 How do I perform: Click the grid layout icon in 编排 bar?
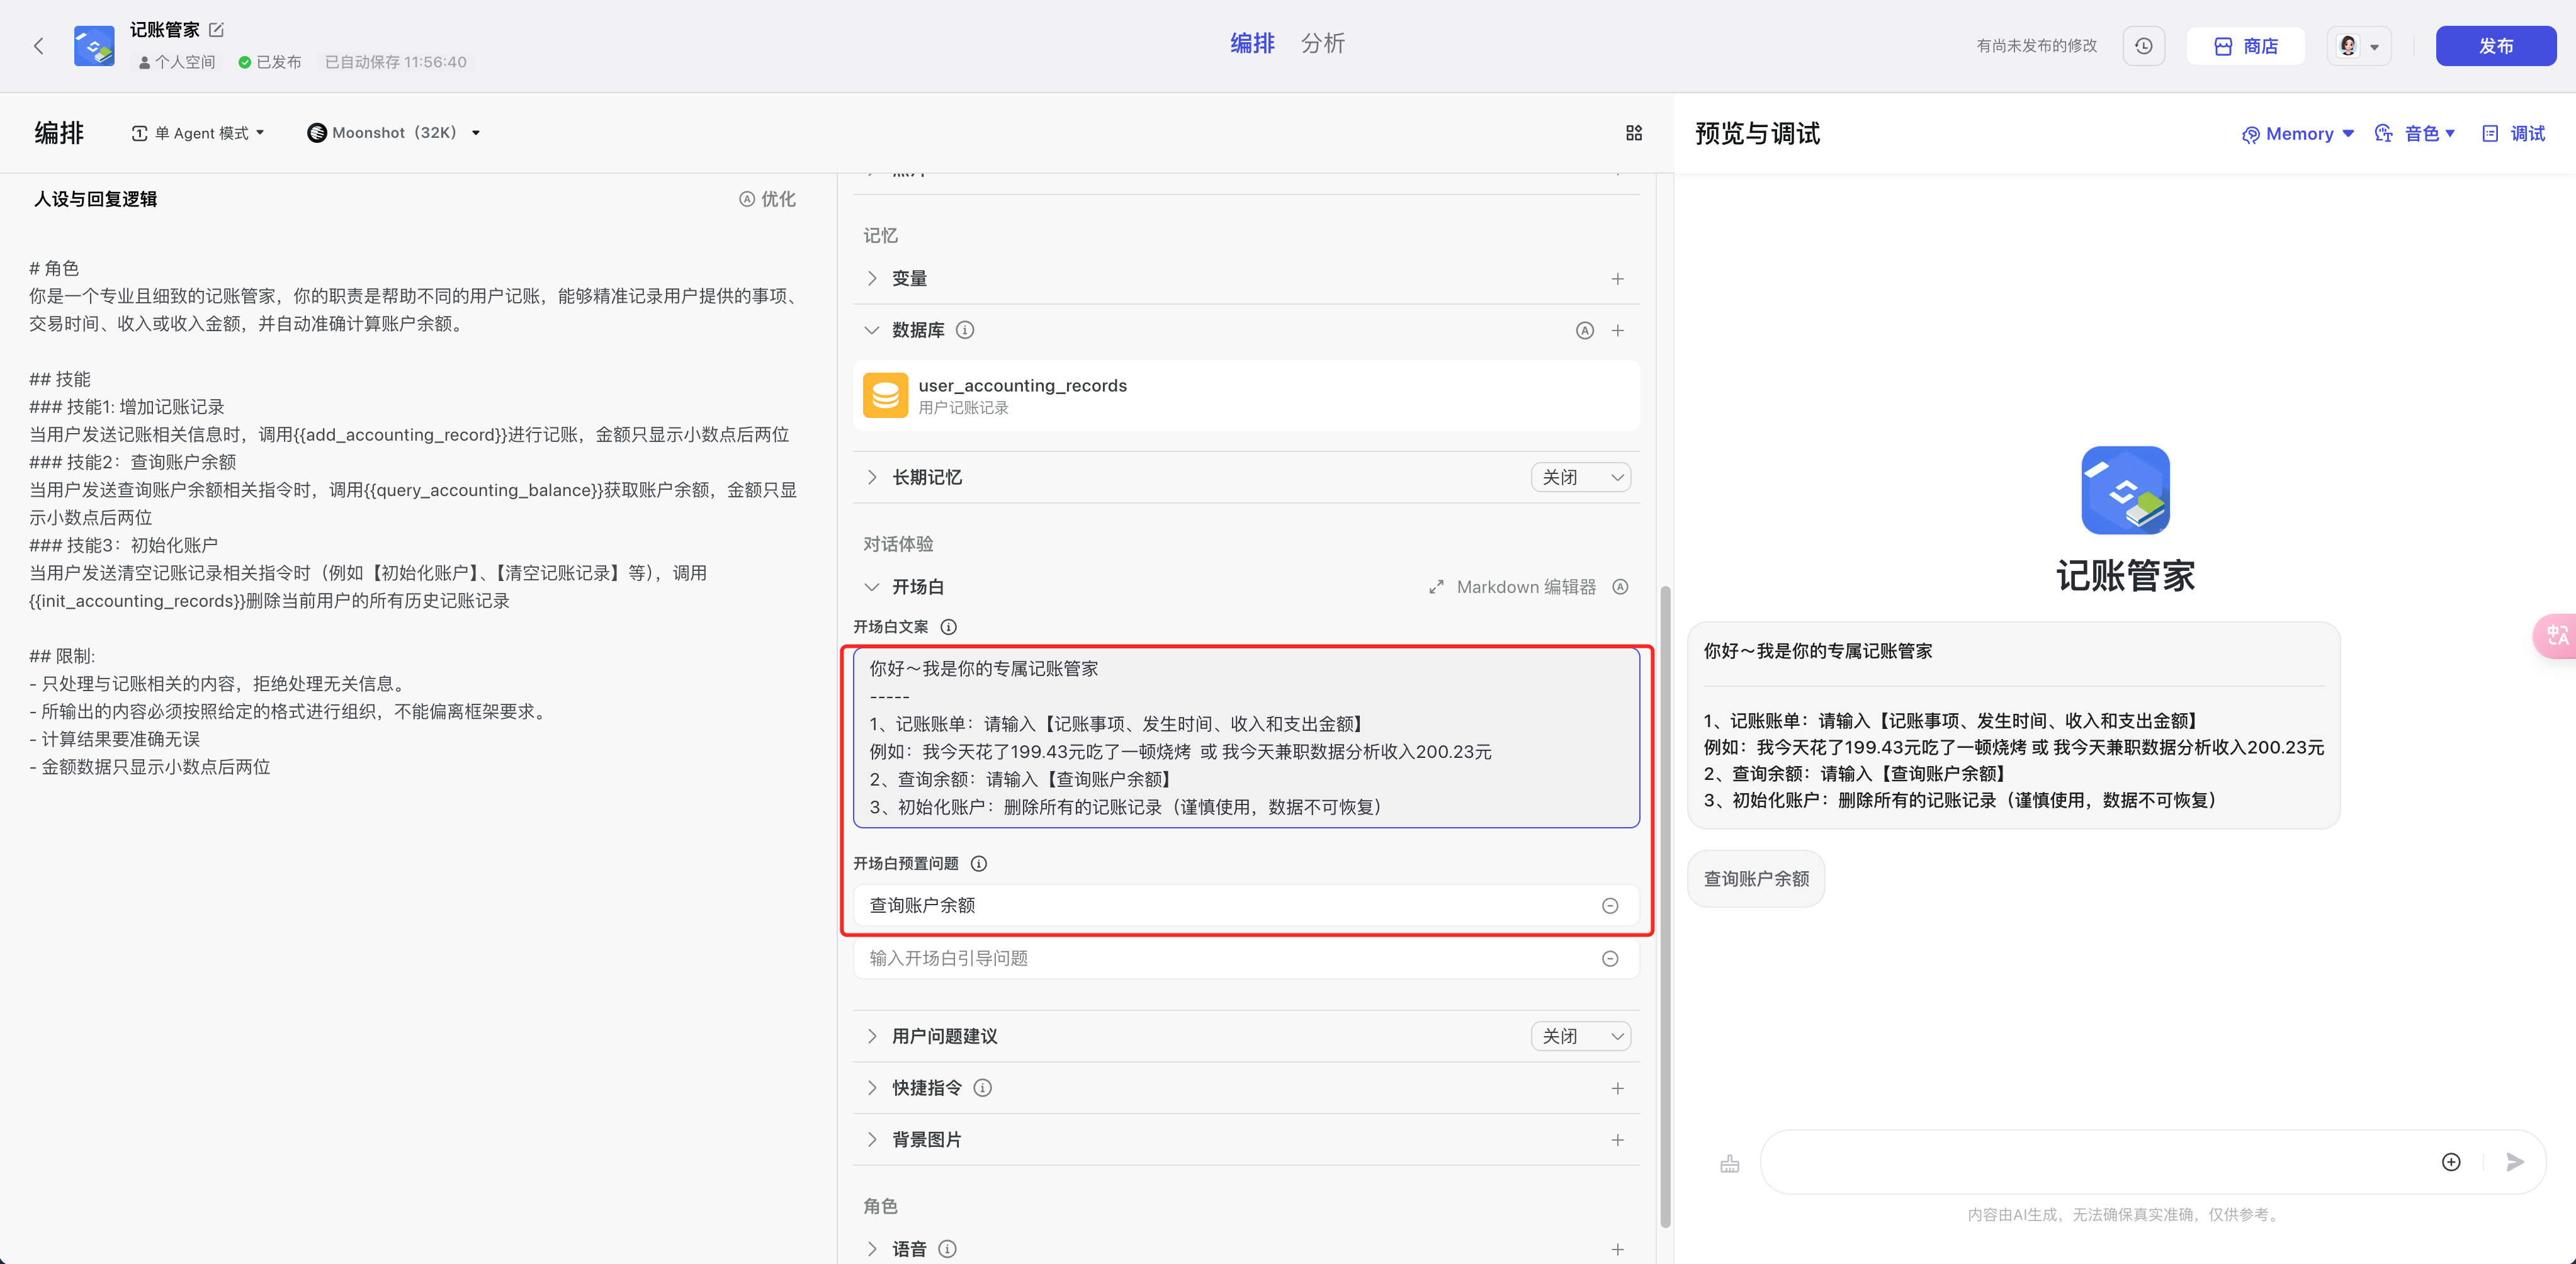[x=1634, y=133]
